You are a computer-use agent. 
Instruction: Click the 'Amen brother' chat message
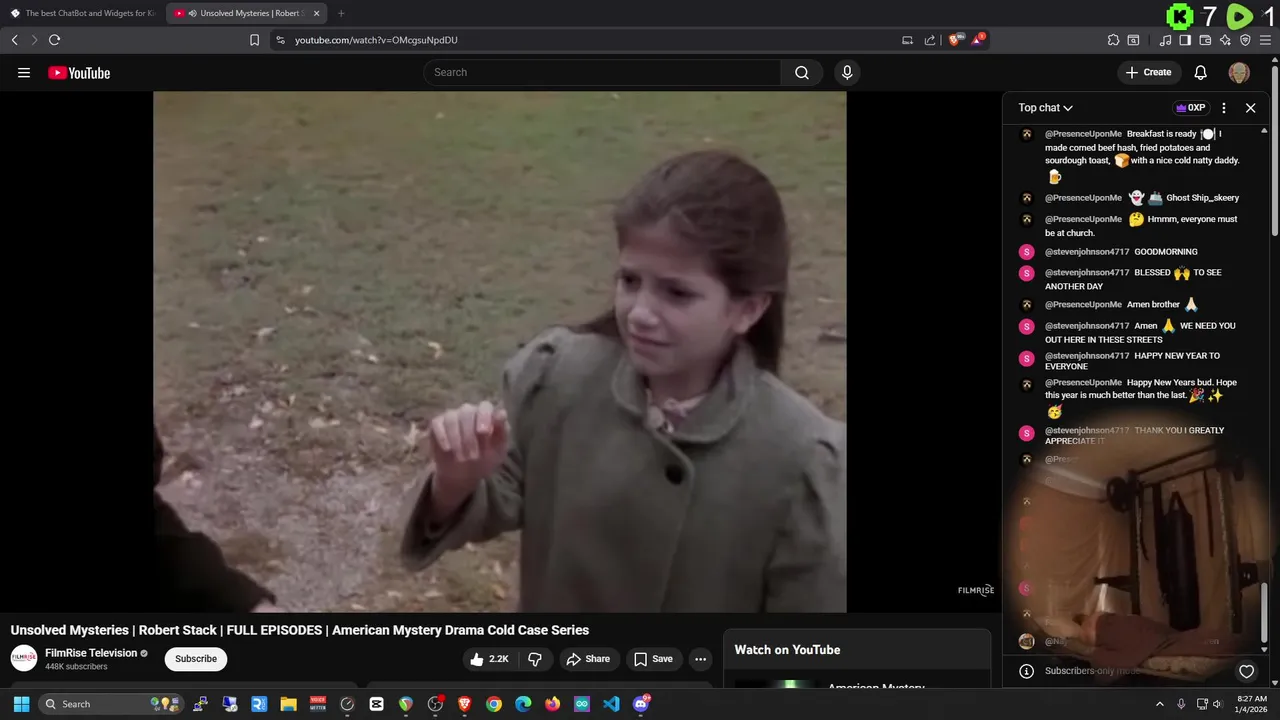click(x=1121, y=304)
